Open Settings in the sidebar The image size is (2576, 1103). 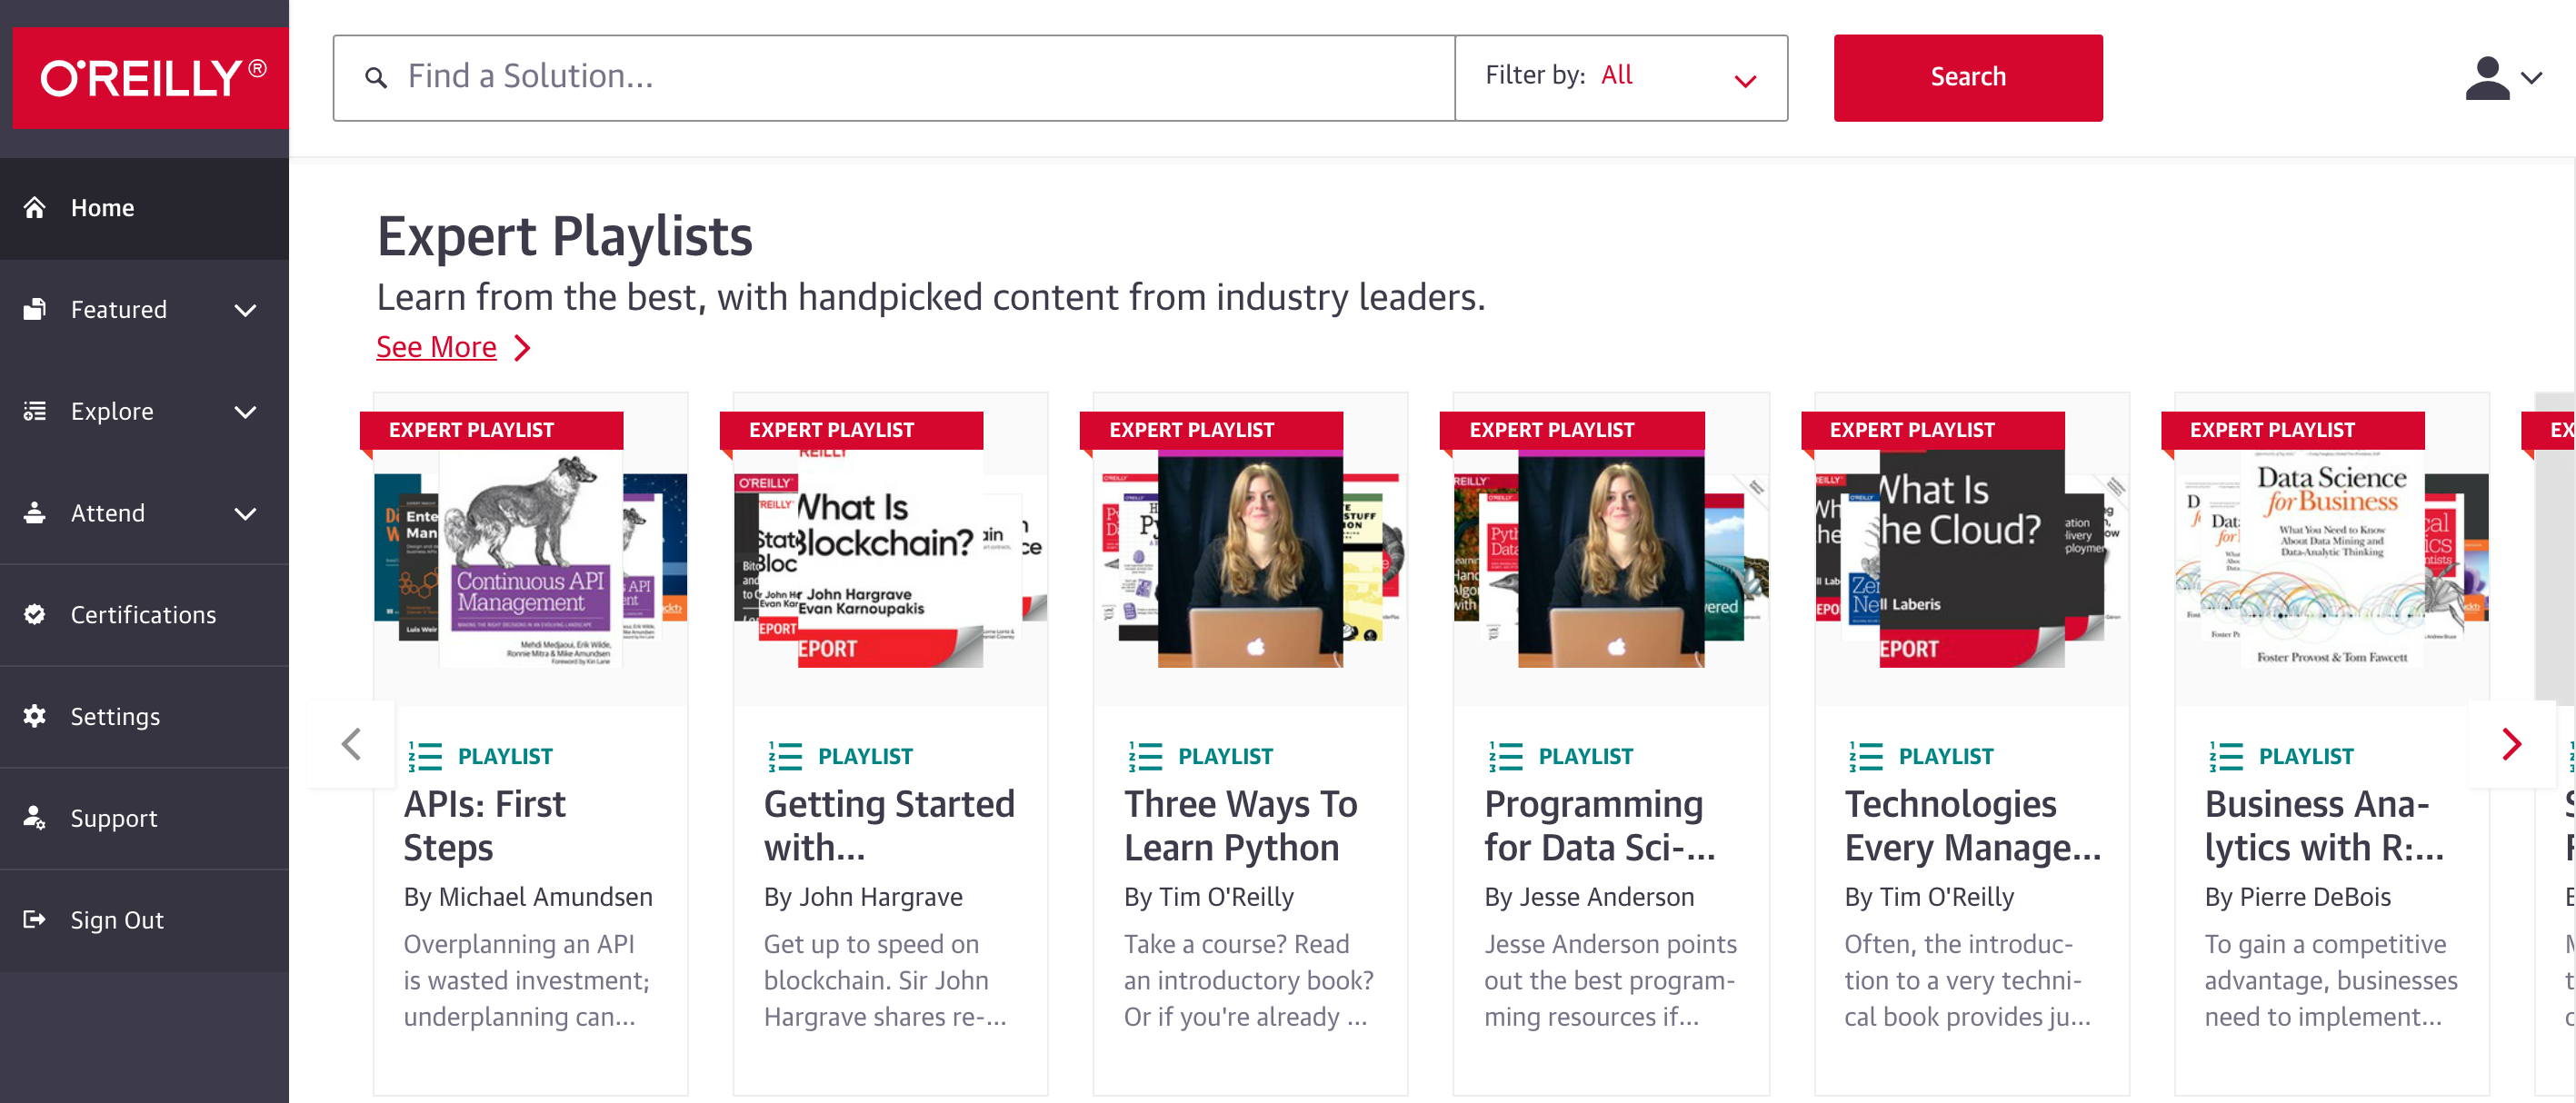(x=145, y=717)
